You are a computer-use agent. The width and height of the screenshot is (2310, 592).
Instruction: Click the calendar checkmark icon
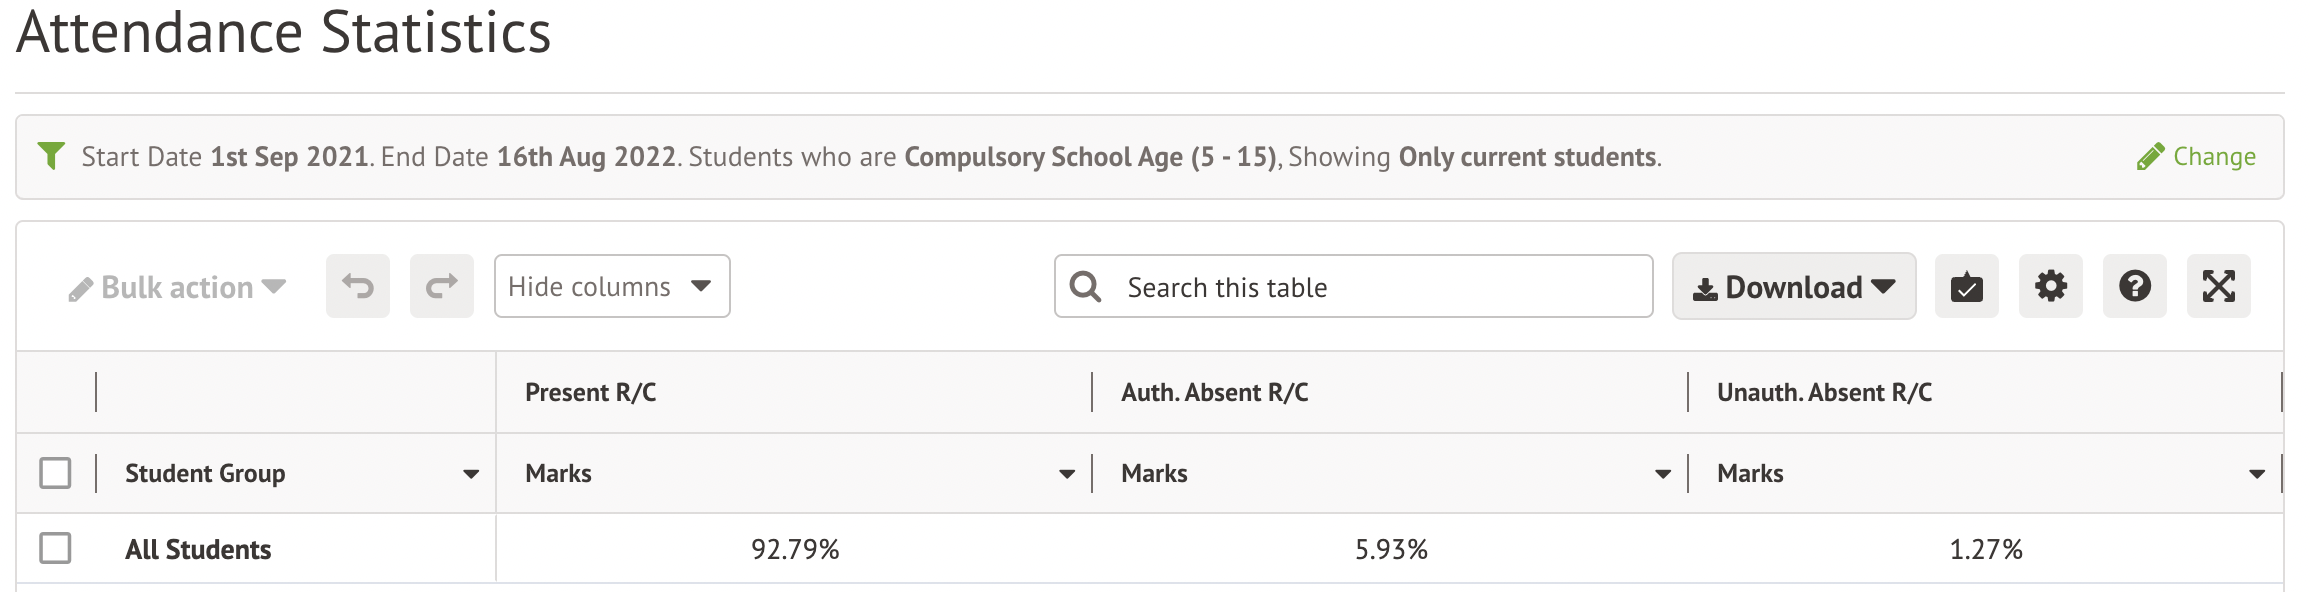point(1966,287)
